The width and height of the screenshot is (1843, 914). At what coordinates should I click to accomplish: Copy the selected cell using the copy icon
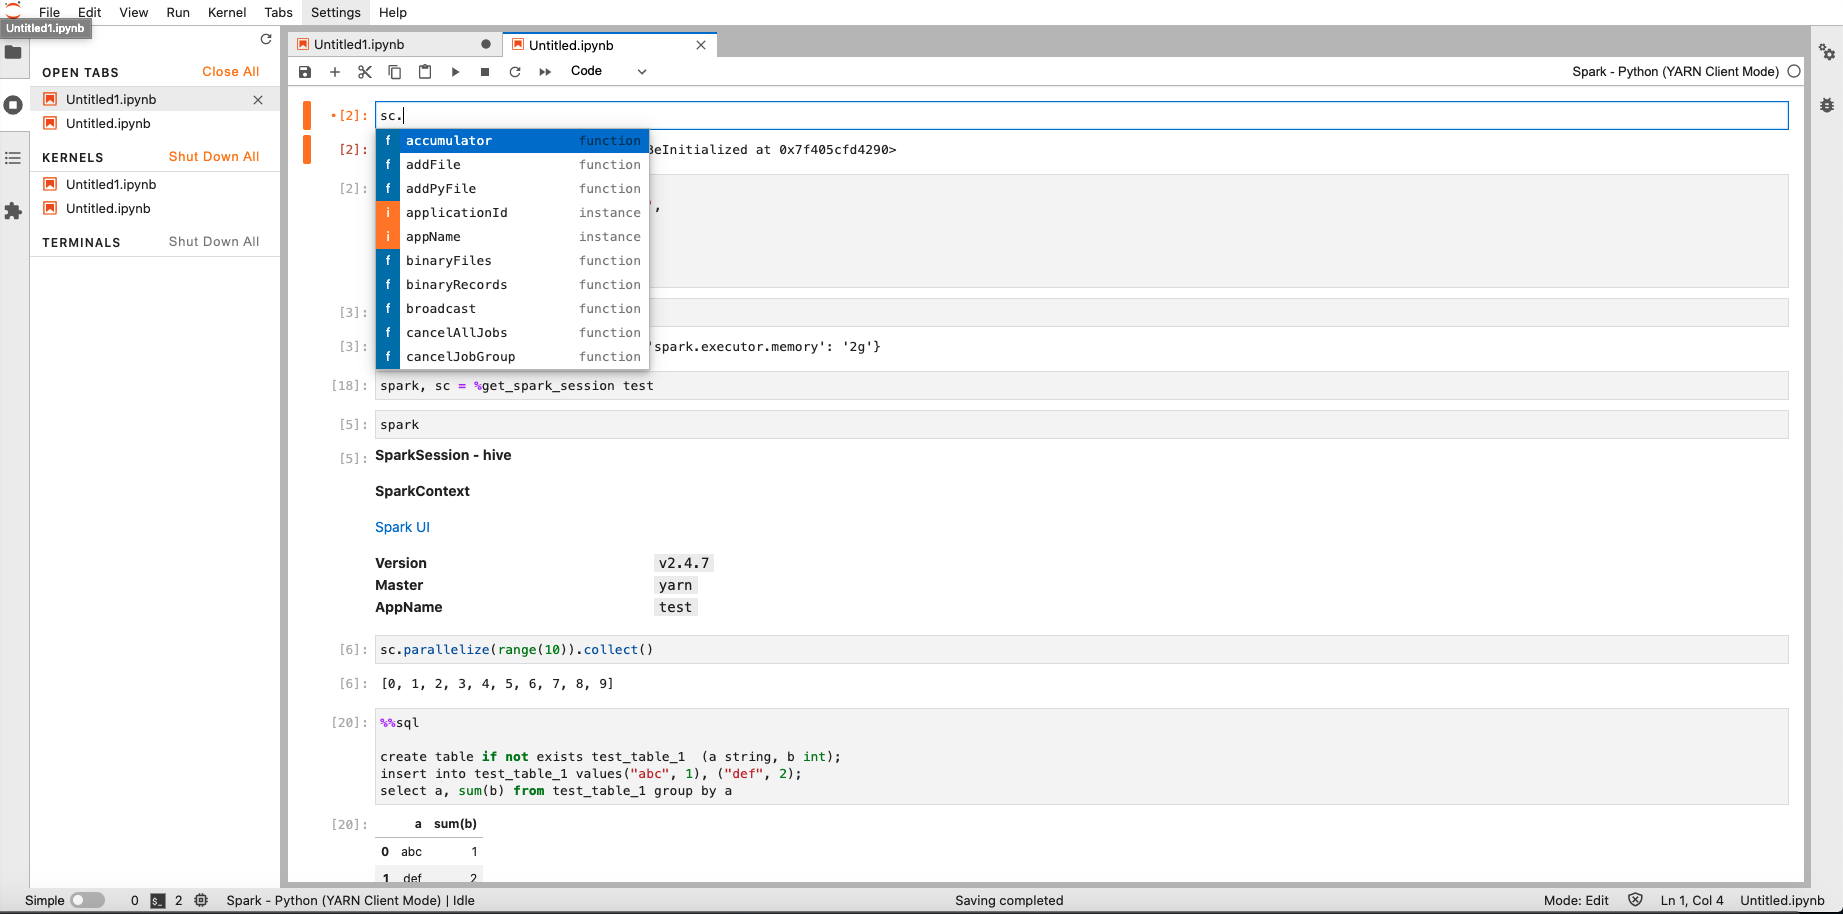coord(395,71)
